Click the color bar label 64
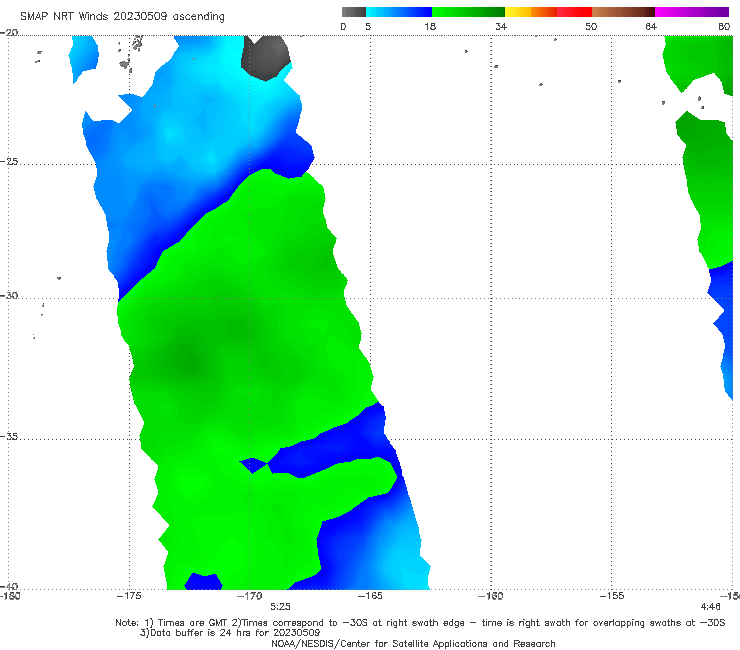The image size is (740, 650). click(x=651, y=27)
